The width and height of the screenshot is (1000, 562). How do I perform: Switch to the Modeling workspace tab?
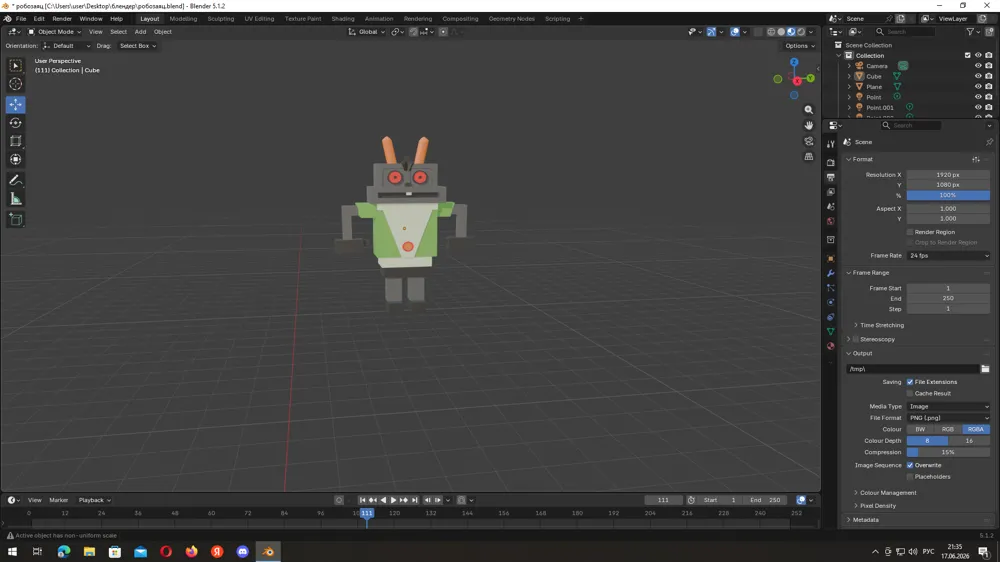click(x=183, y=18)
